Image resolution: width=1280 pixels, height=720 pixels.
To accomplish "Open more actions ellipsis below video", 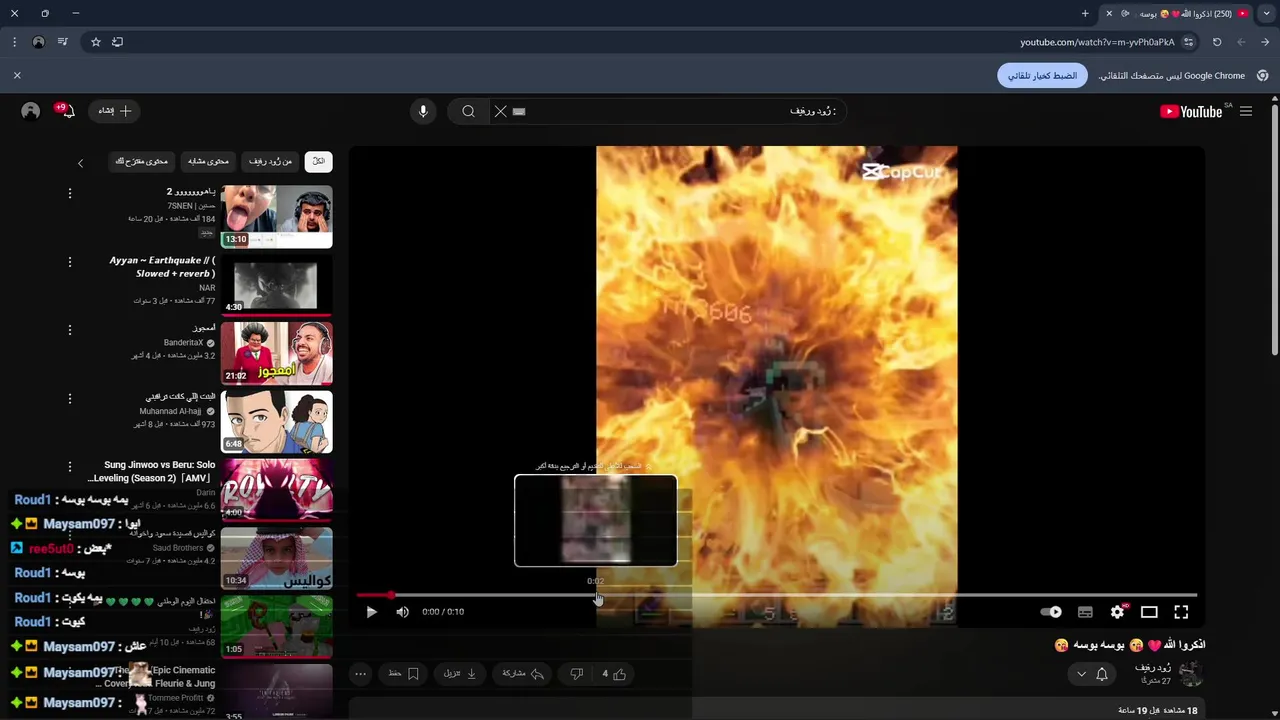I will [360, 674].
